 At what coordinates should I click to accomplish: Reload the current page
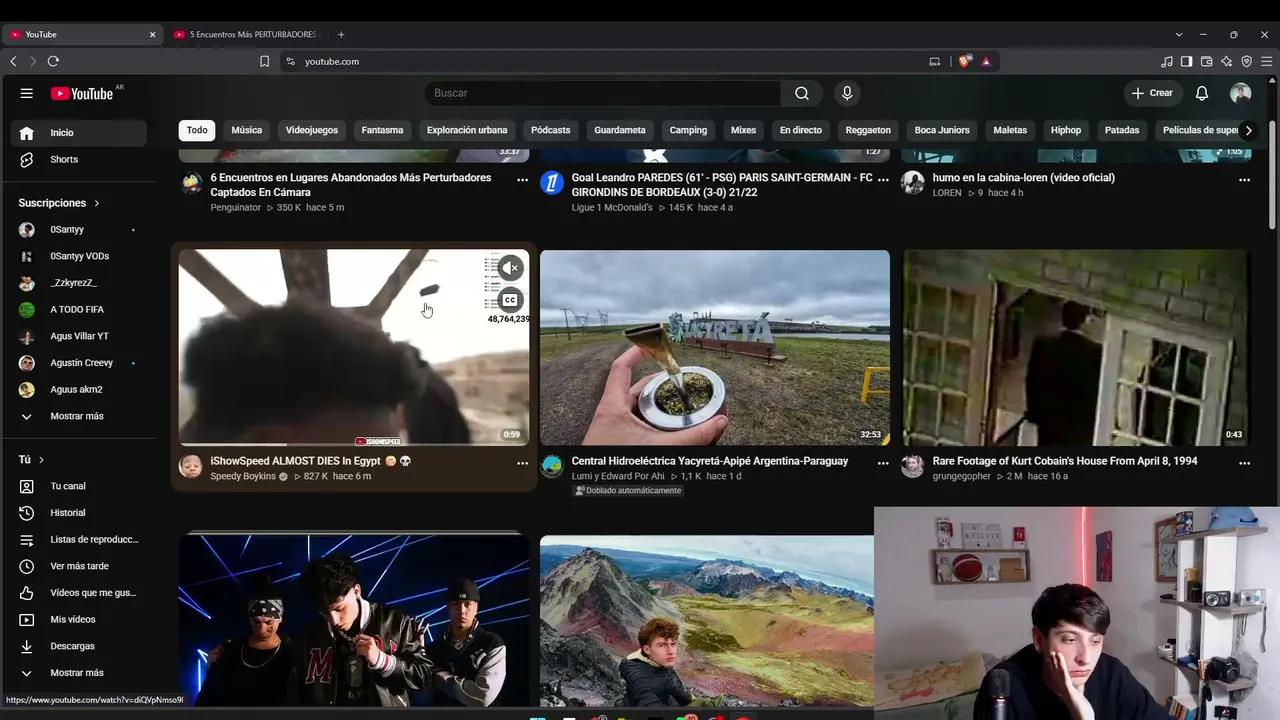point(53,61)
